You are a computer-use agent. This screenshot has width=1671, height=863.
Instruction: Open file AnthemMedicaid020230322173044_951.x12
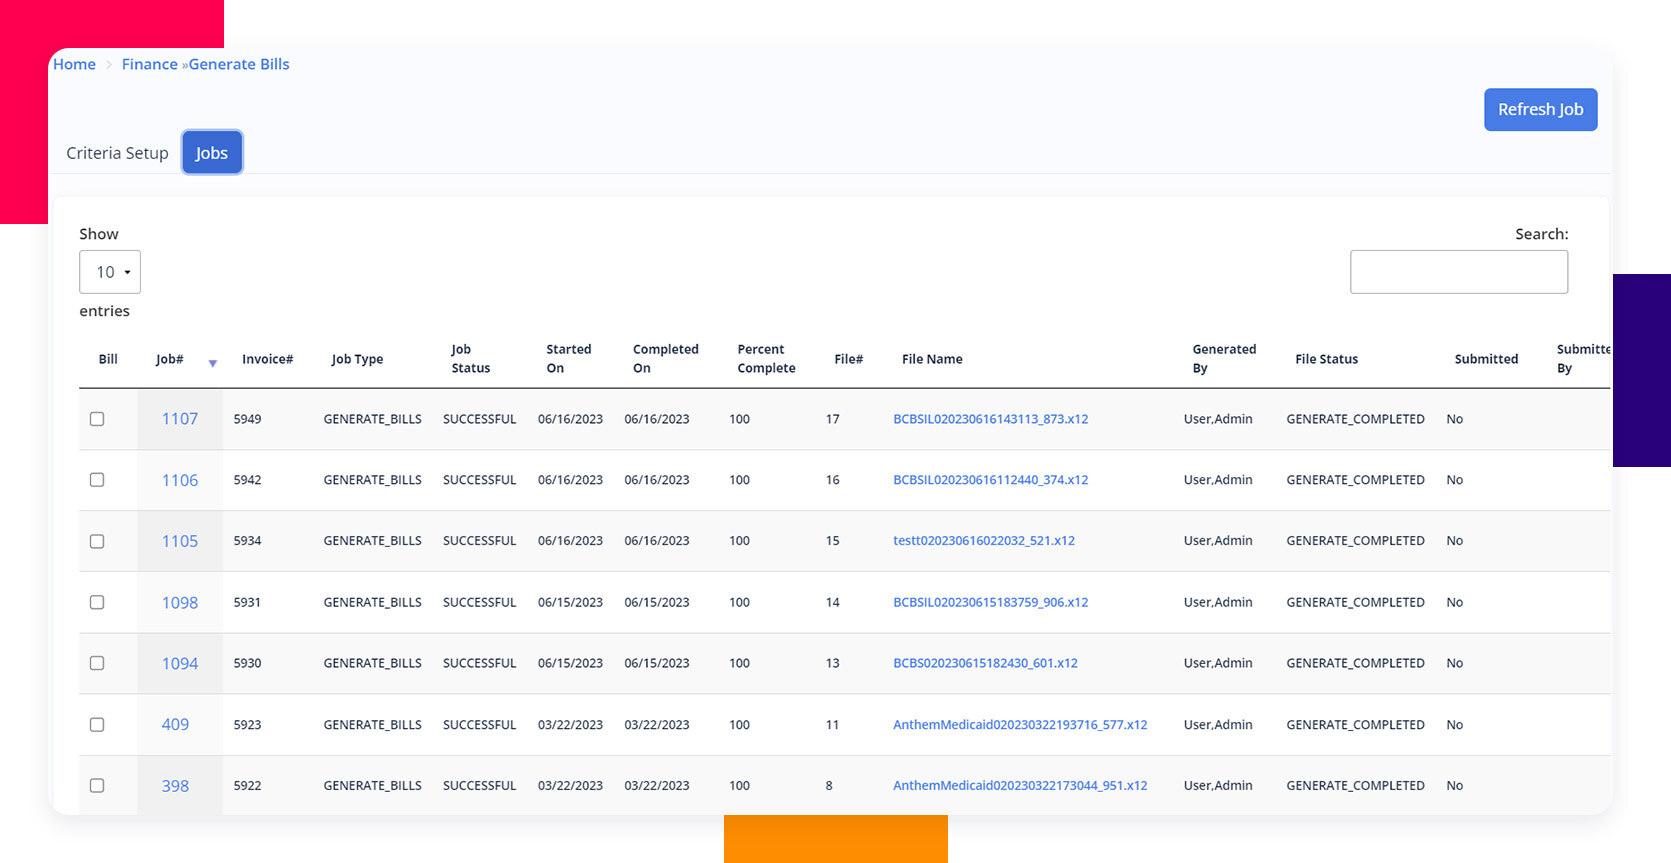[1020, 785]
